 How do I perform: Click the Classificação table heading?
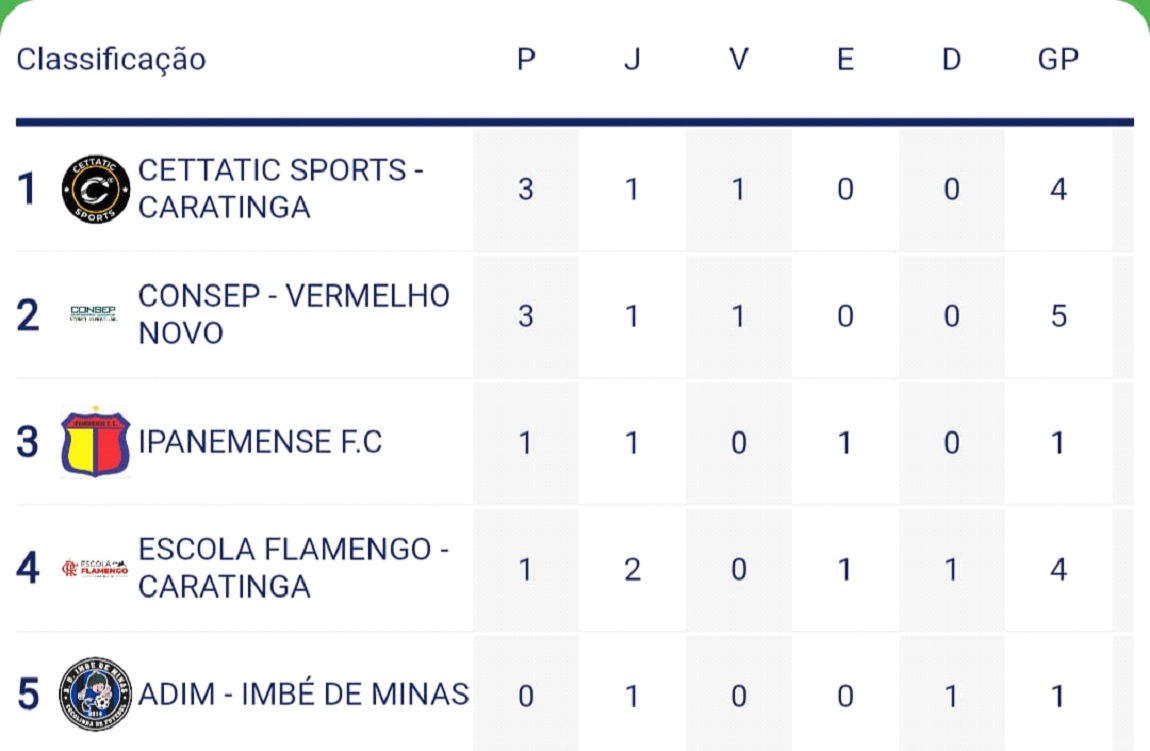coord(111,59)
